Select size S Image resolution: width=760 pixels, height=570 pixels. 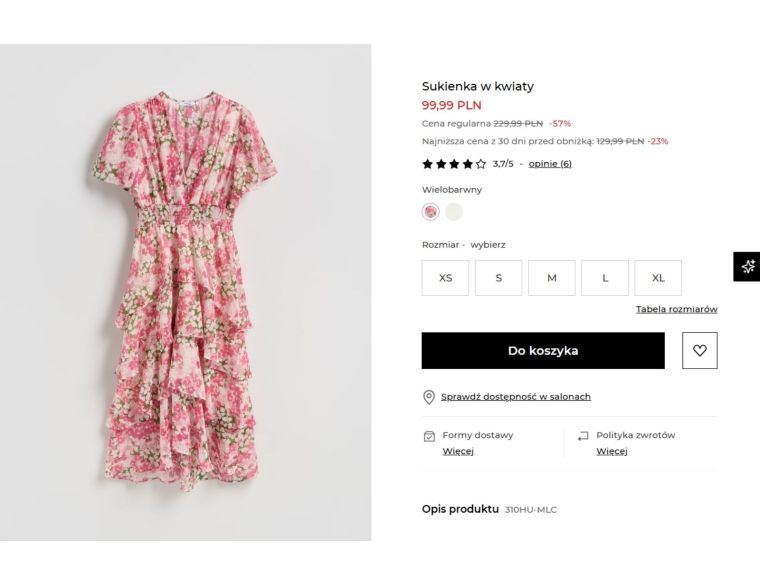498,278
